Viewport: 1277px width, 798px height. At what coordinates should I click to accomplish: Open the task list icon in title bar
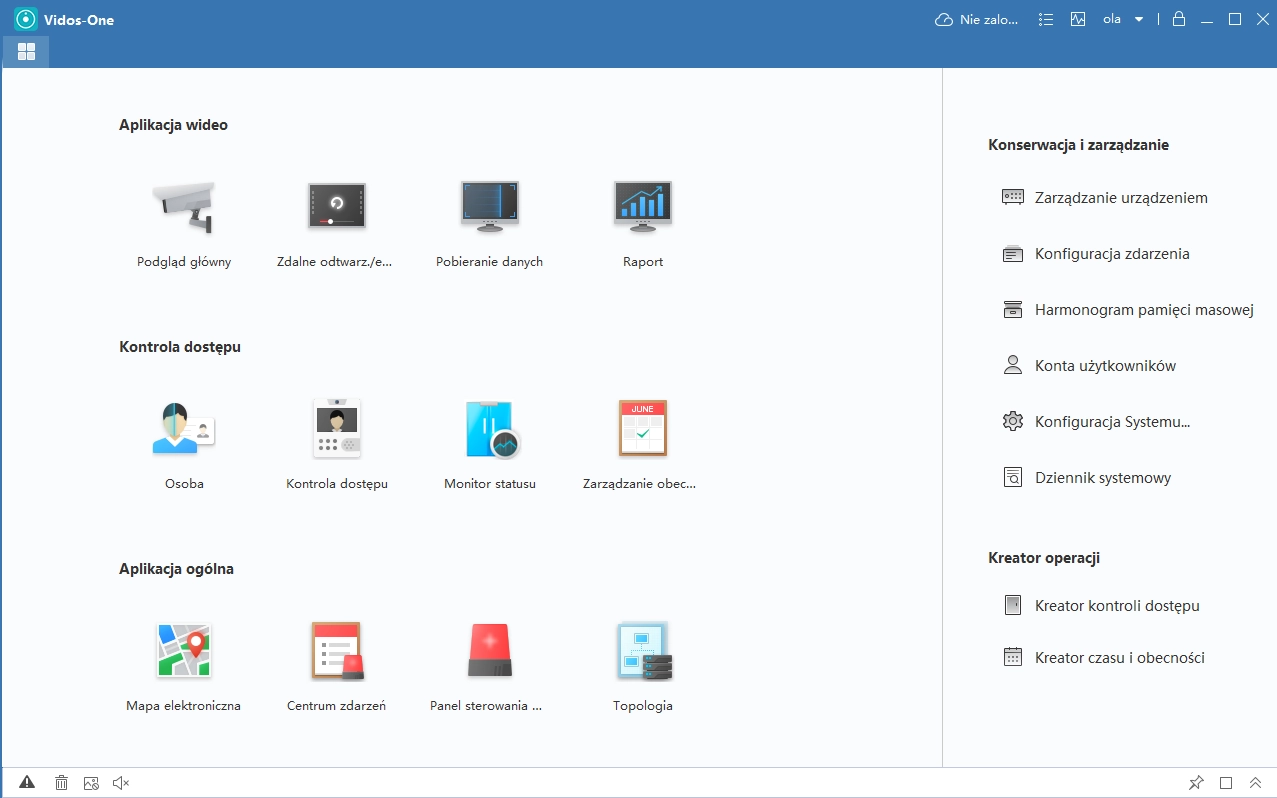pyautogui.click(x=1046, y=19)
